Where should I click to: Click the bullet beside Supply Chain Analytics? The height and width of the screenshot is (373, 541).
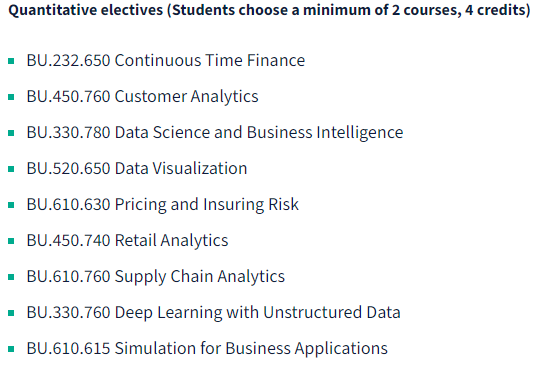pyautogui.click(x=11, y=277)
